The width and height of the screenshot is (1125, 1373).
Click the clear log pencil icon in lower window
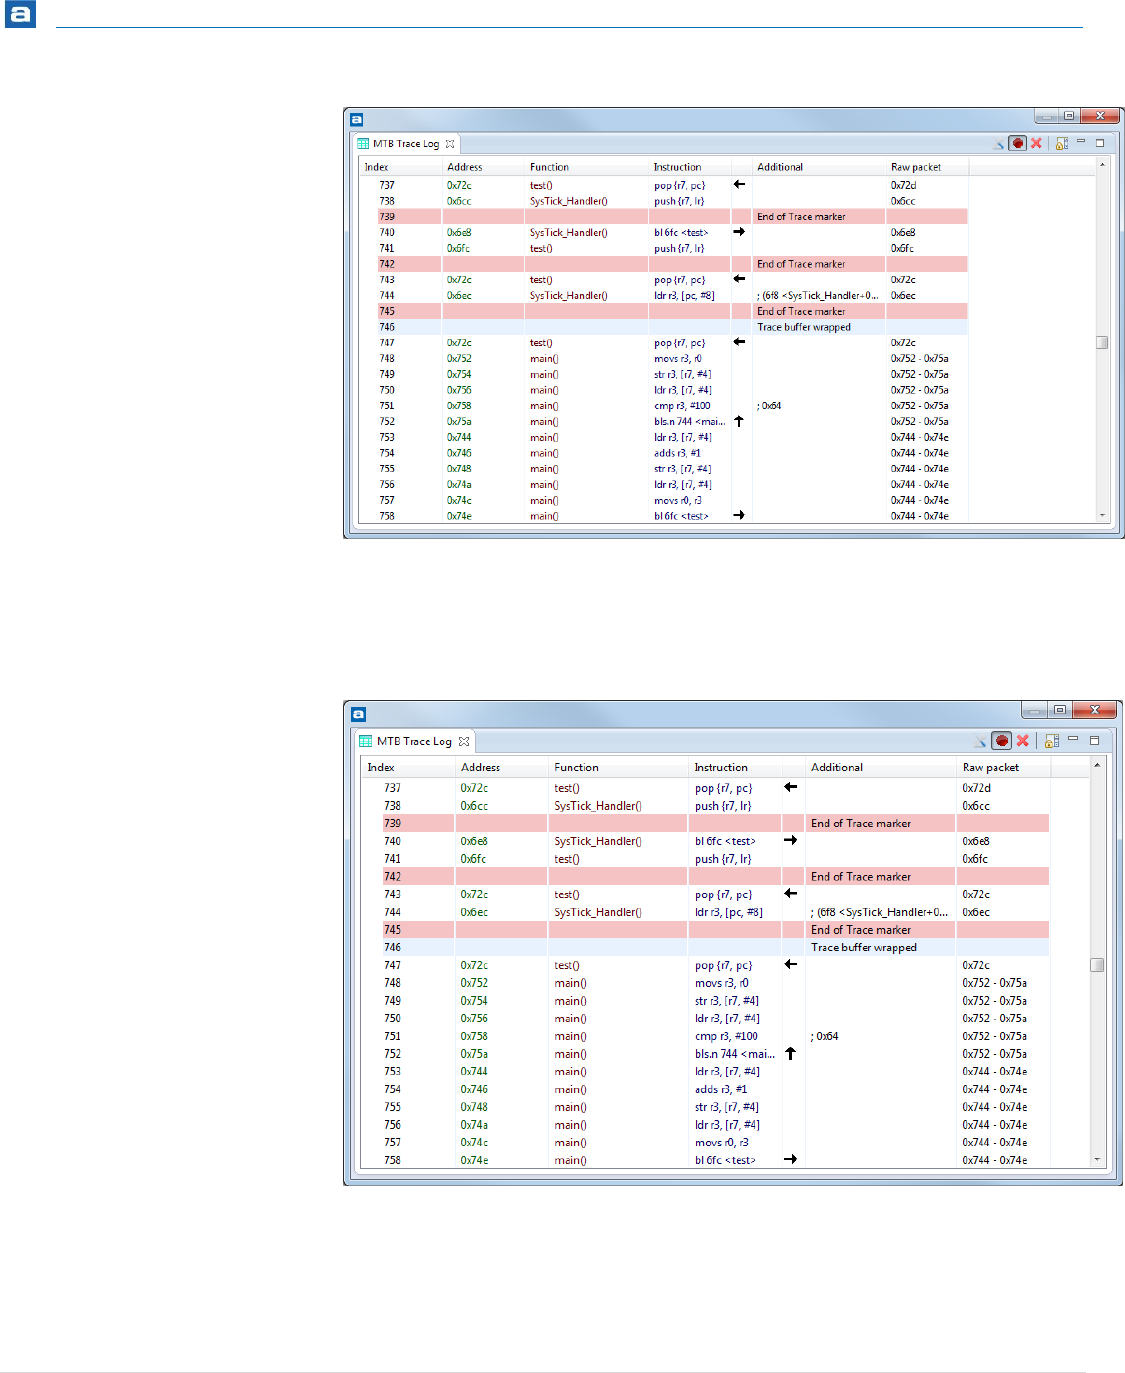point(981,742)
